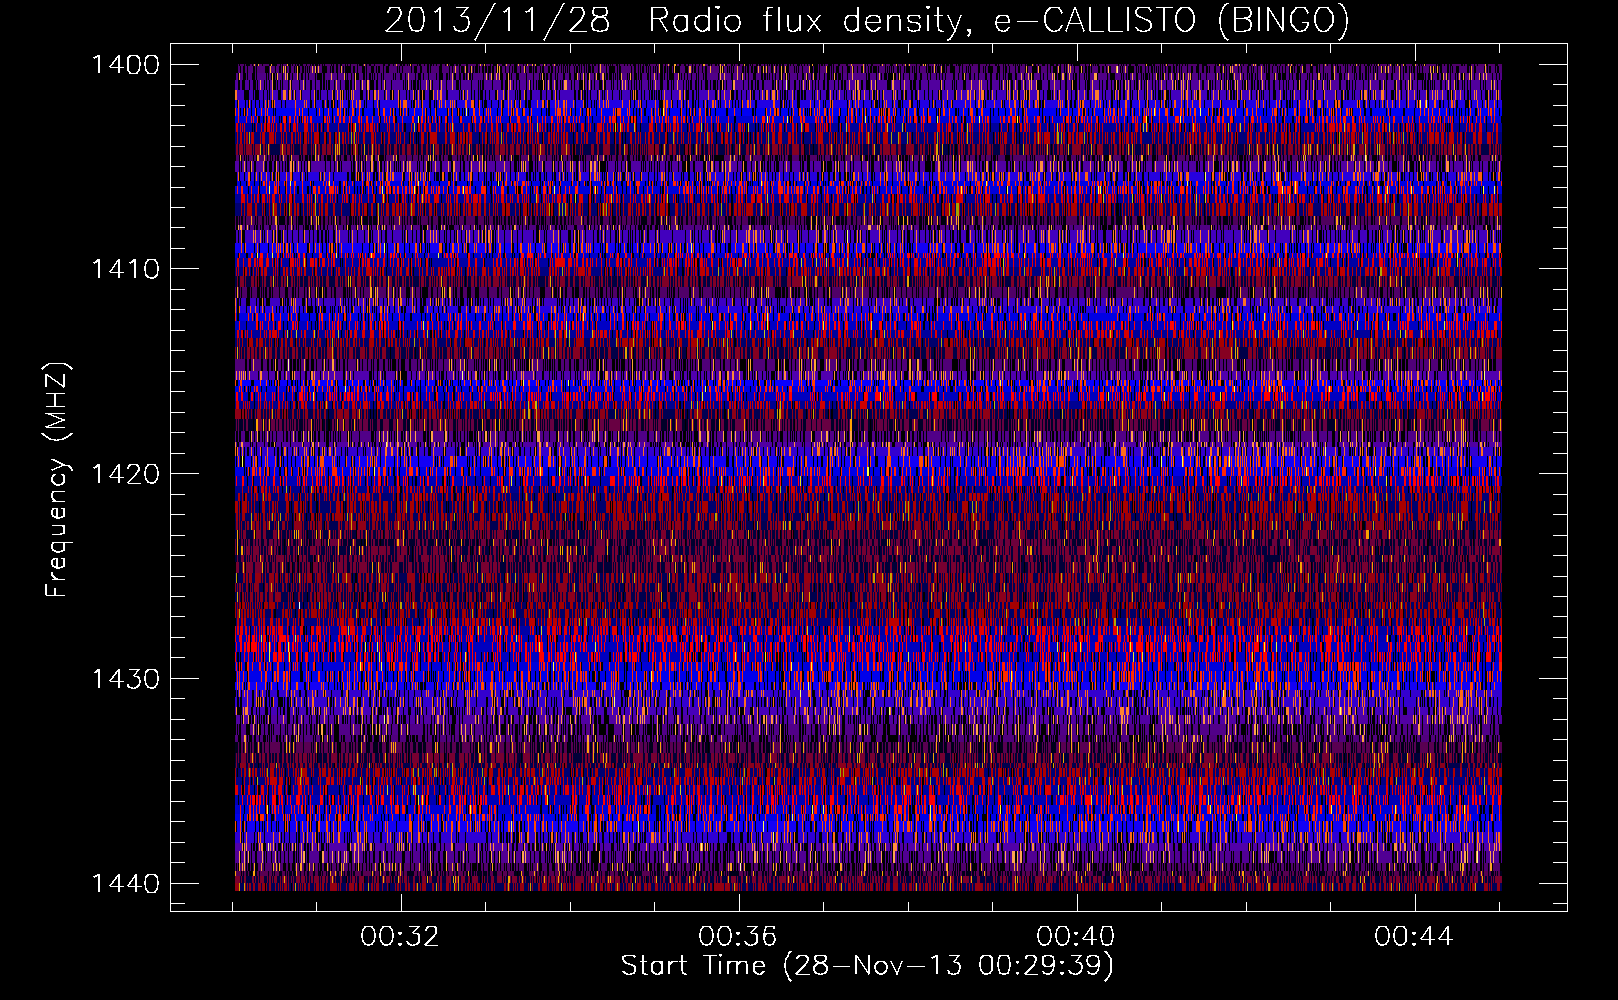Click the plot title 2013/11/28 Radio flux density
The image size is (1618, 1000).
(x=679, y=21)
